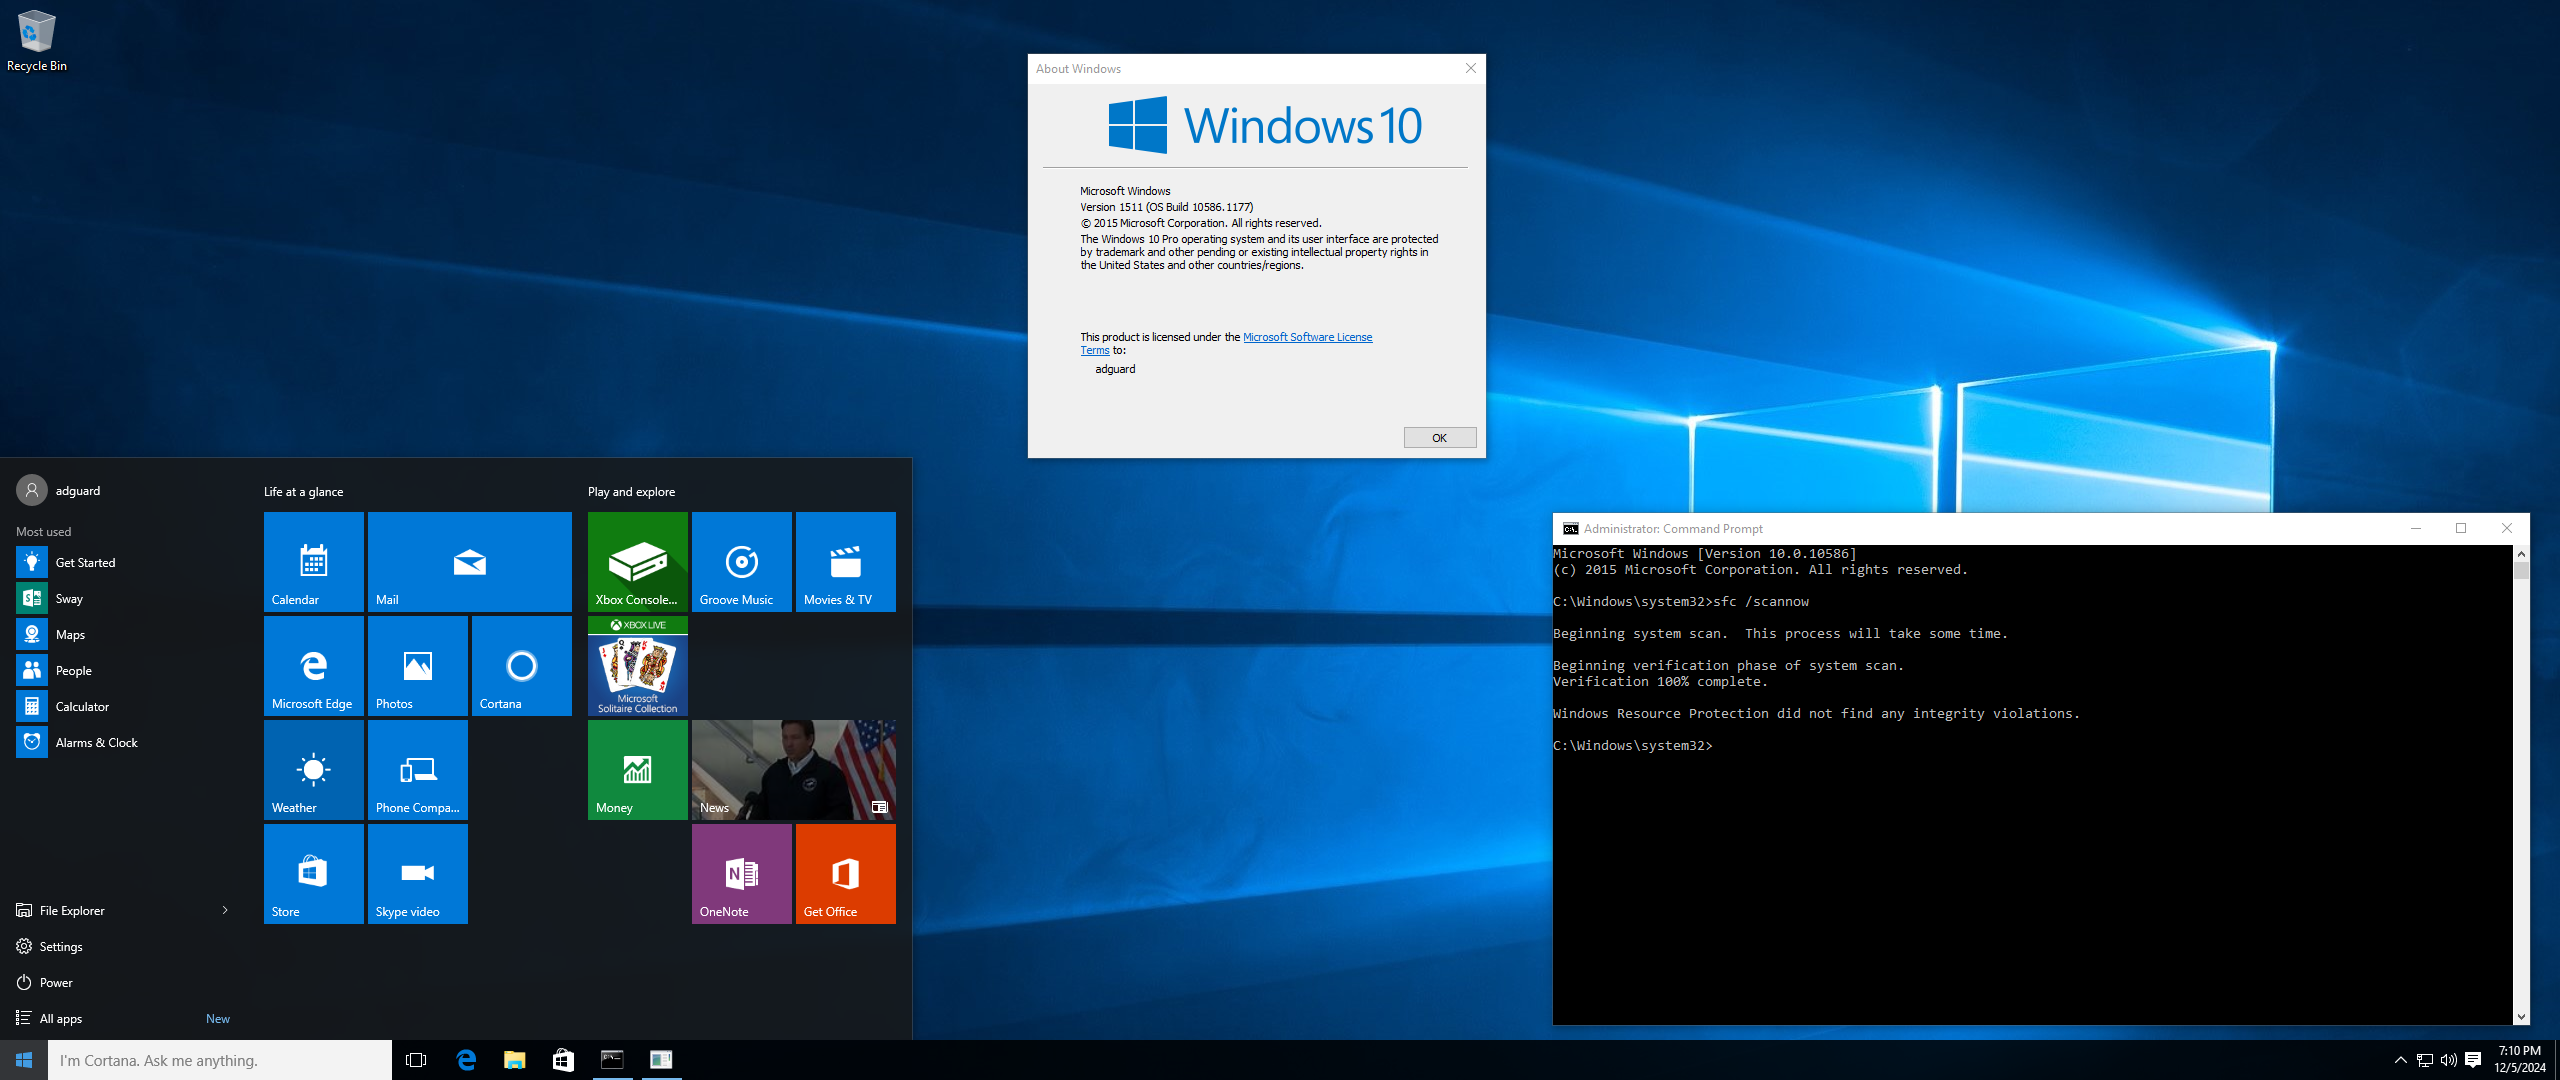Show hidden tray icons
The height and width of the screenshot is (1080, 2560).
point(2400,1060)
